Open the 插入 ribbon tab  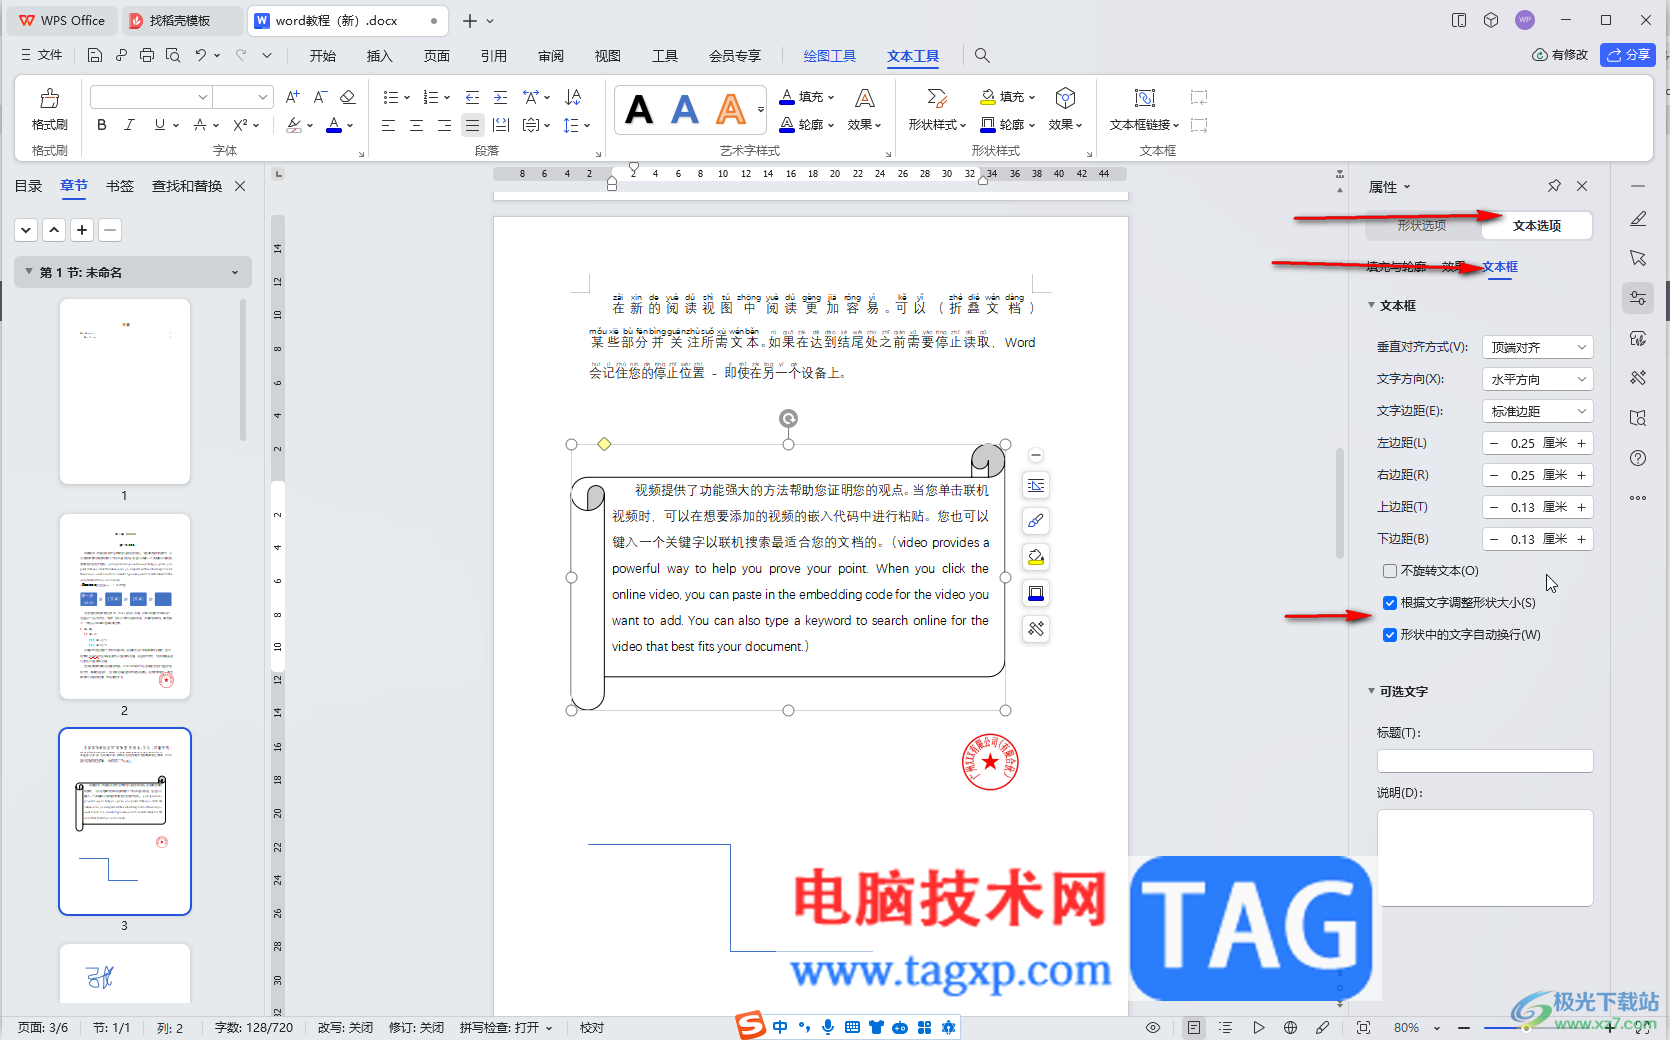[x=379, y=56]
